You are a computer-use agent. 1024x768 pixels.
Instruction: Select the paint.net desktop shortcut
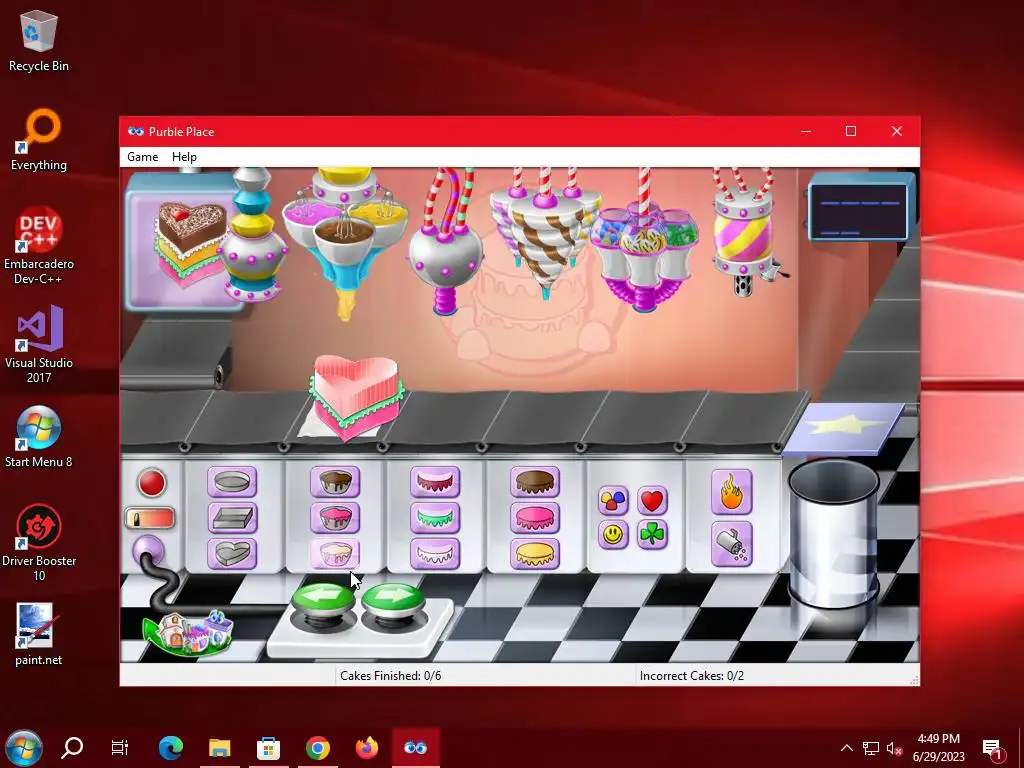[39, 634]
